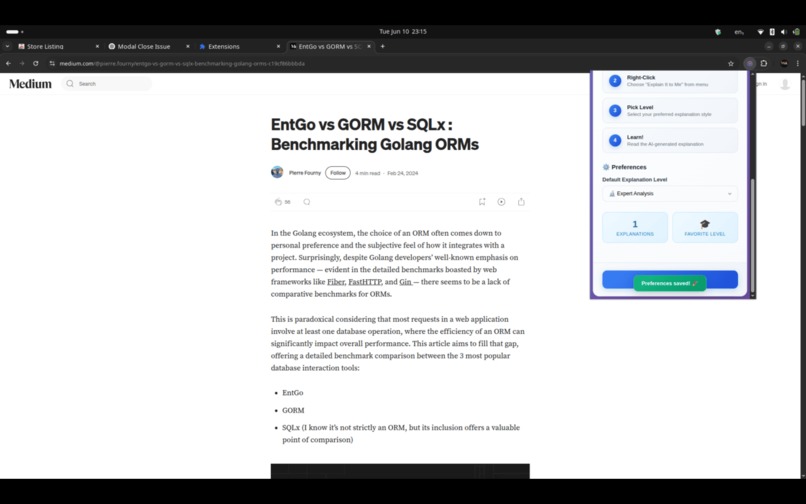Image resolution: width=806 pixels, height=504 pixels.
Task: Close the Modal Close Issue tab
Action: point(188,46)
